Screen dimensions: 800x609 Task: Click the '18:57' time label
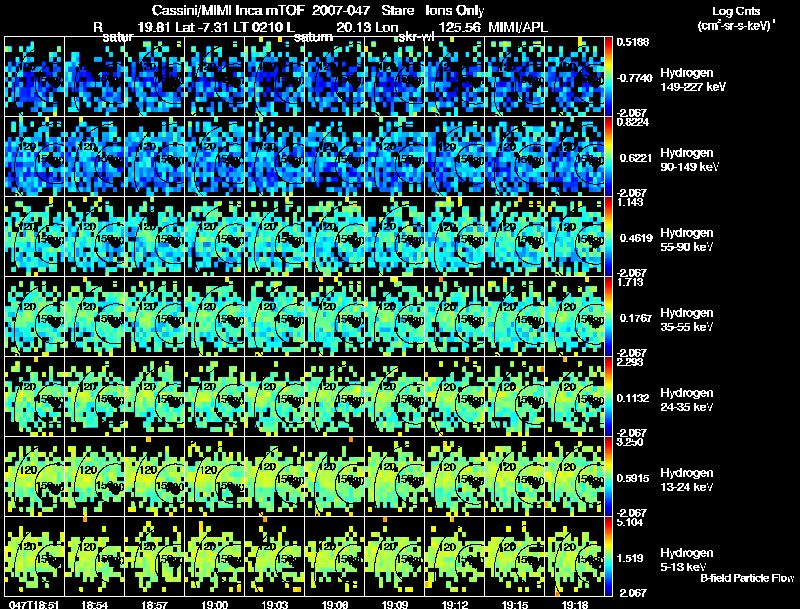[x=155, y=605]
